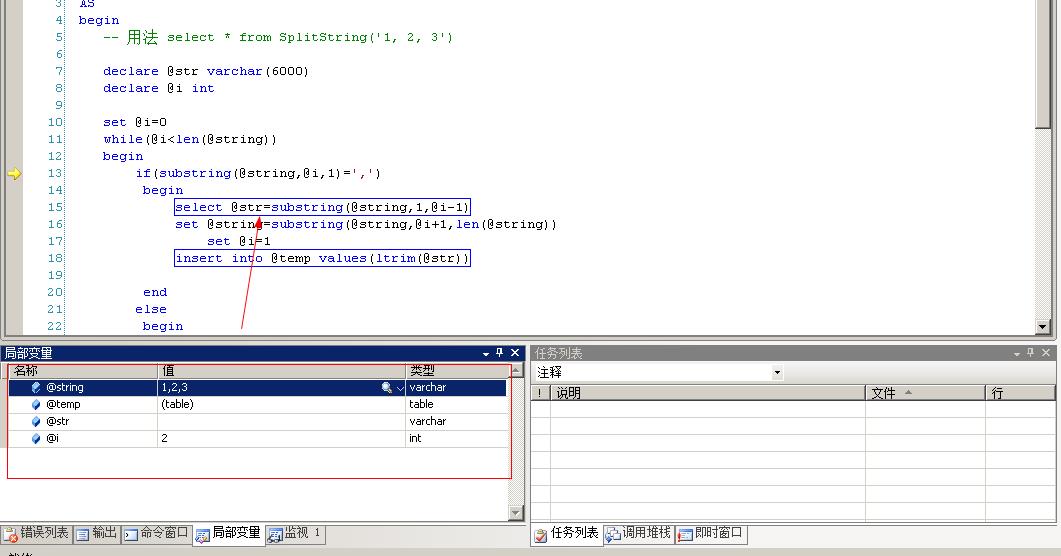
Task: Switch to the 命令窗口 tab
Action: click(156, 534)
